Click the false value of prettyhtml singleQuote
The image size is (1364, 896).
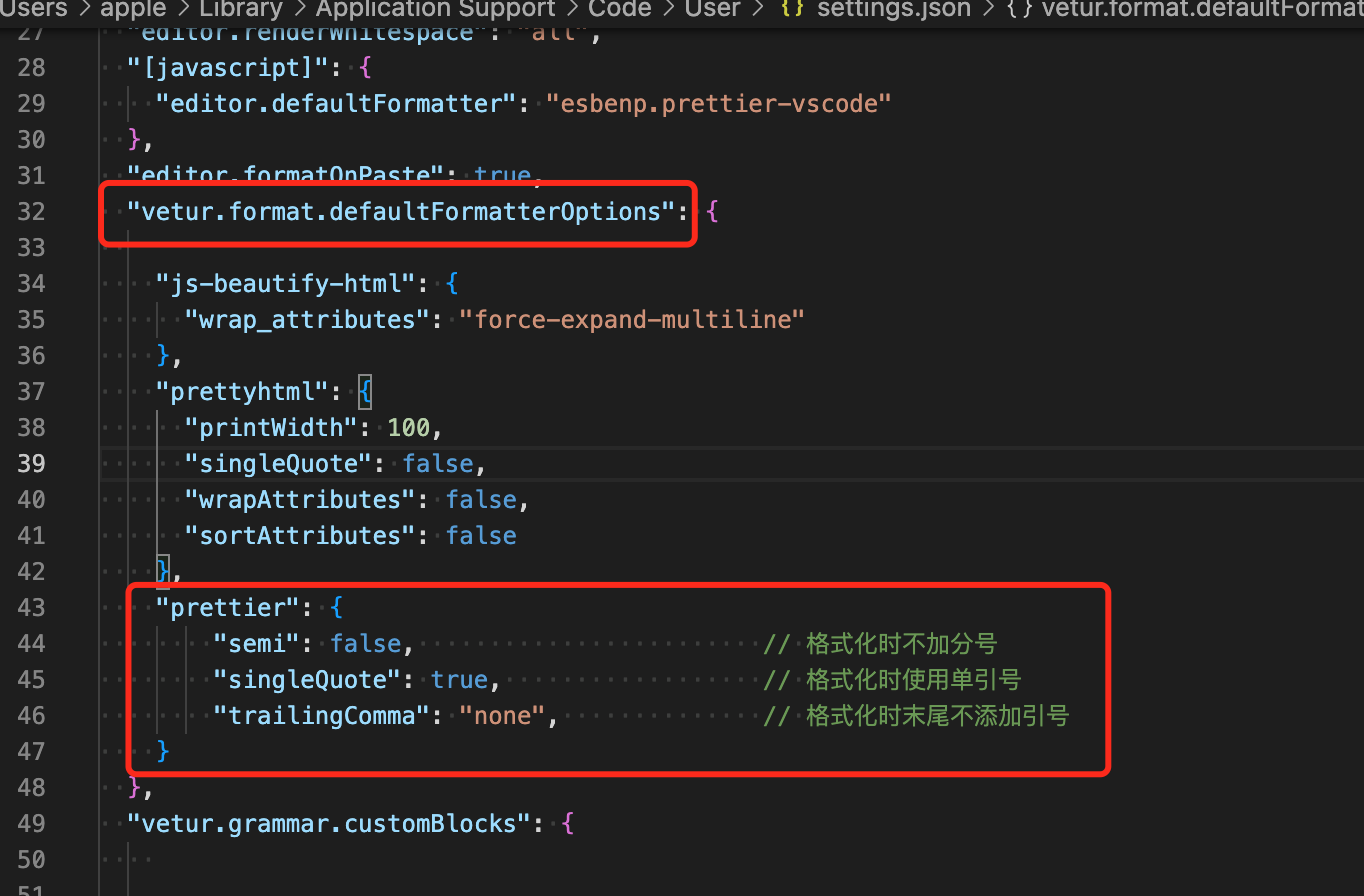coord(437,464)
